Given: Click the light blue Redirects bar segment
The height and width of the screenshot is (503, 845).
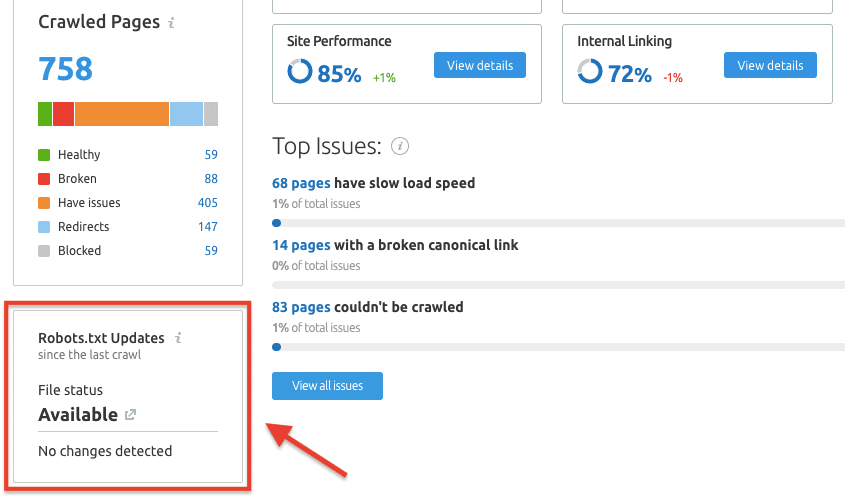Looking at the screenshot, I should click(186, 114).
